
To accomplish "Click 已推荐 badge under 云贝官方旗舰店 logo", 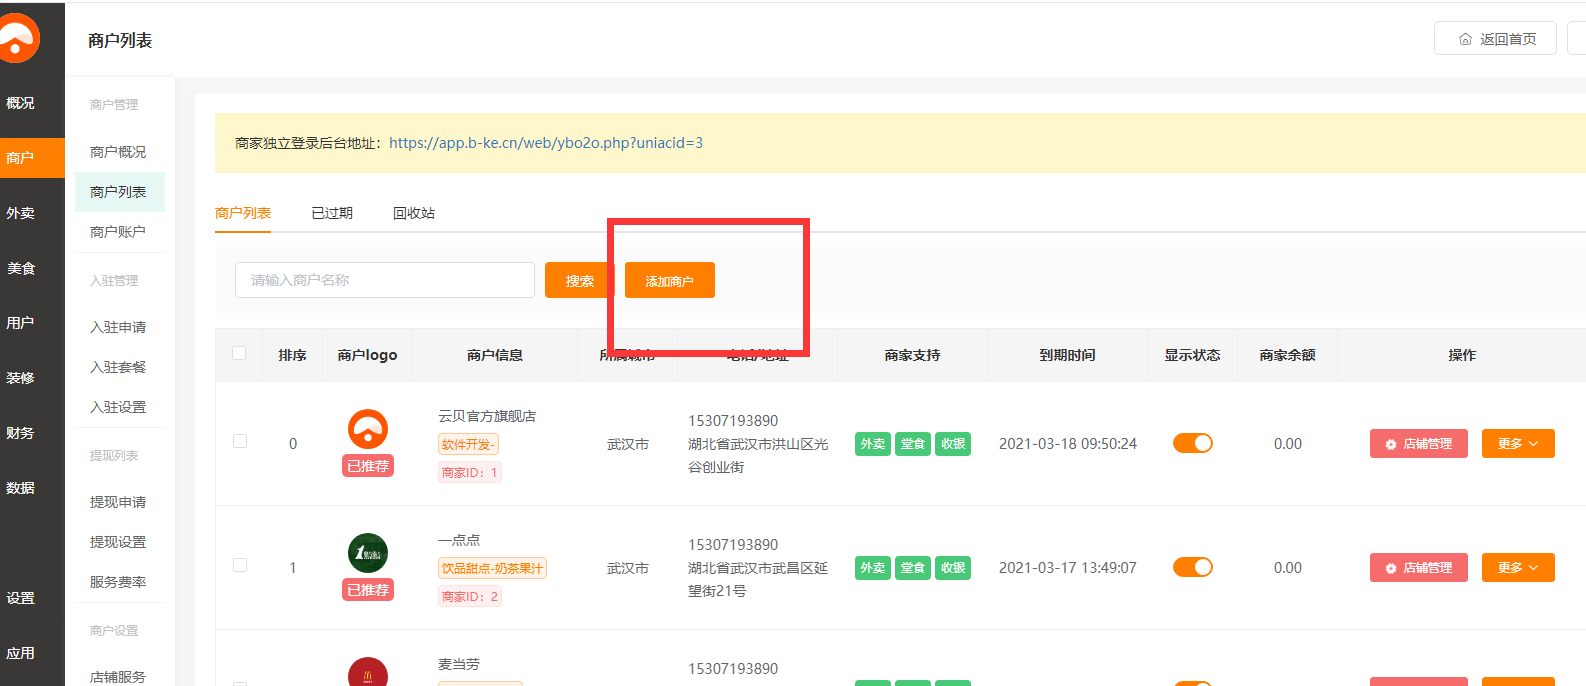I will [368, 466].
